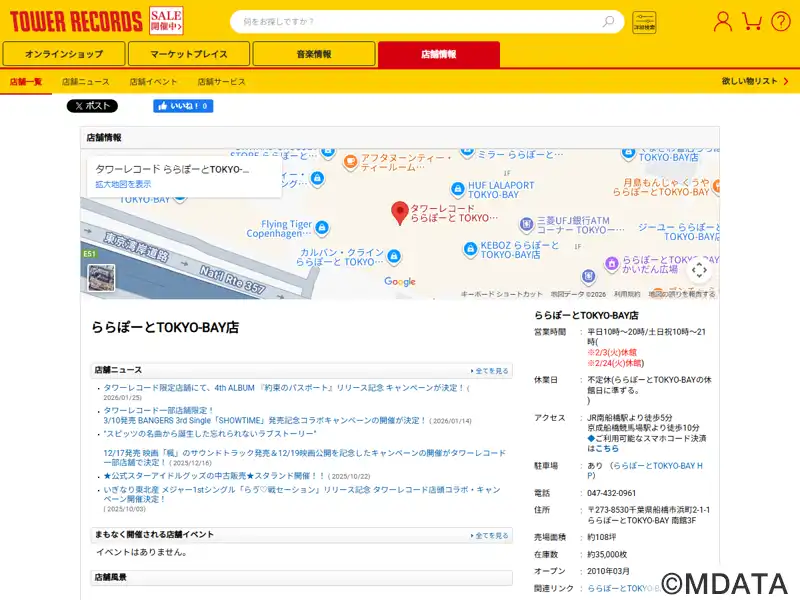The height and width of the screenshot is (600, 800).
Task: Open the マーケットプレイス tab
Action: [189, 54]
